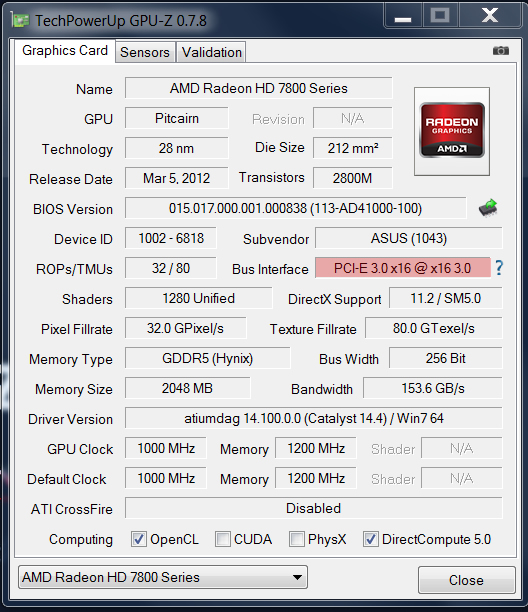Click the BIOS Version field

295,208
